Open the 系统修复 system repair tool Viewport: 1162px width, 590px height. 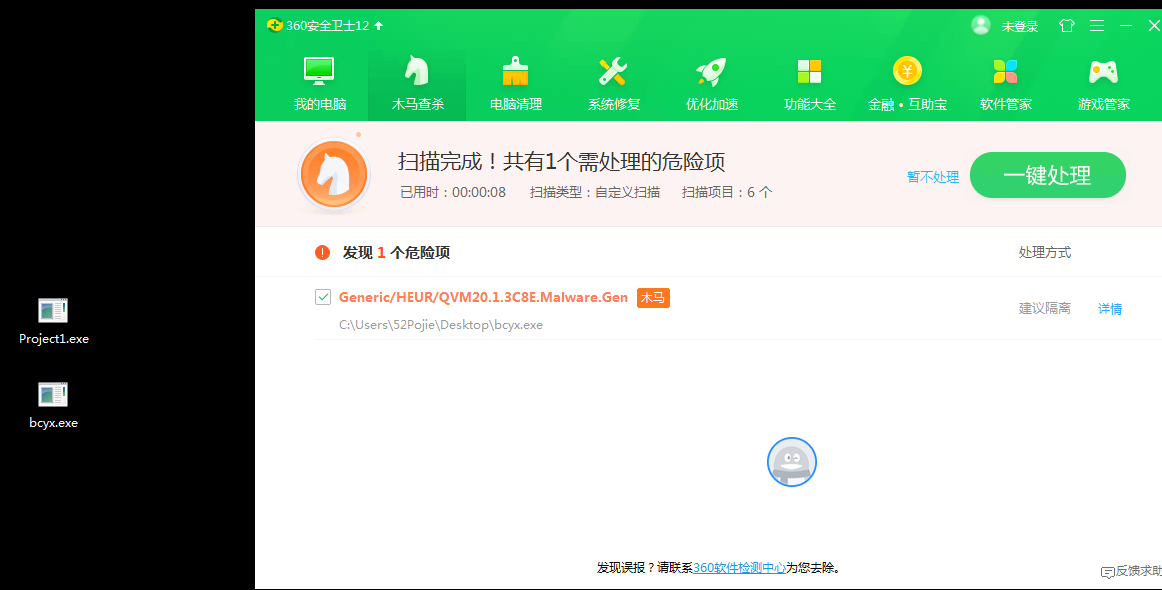(x=613, y=82)
